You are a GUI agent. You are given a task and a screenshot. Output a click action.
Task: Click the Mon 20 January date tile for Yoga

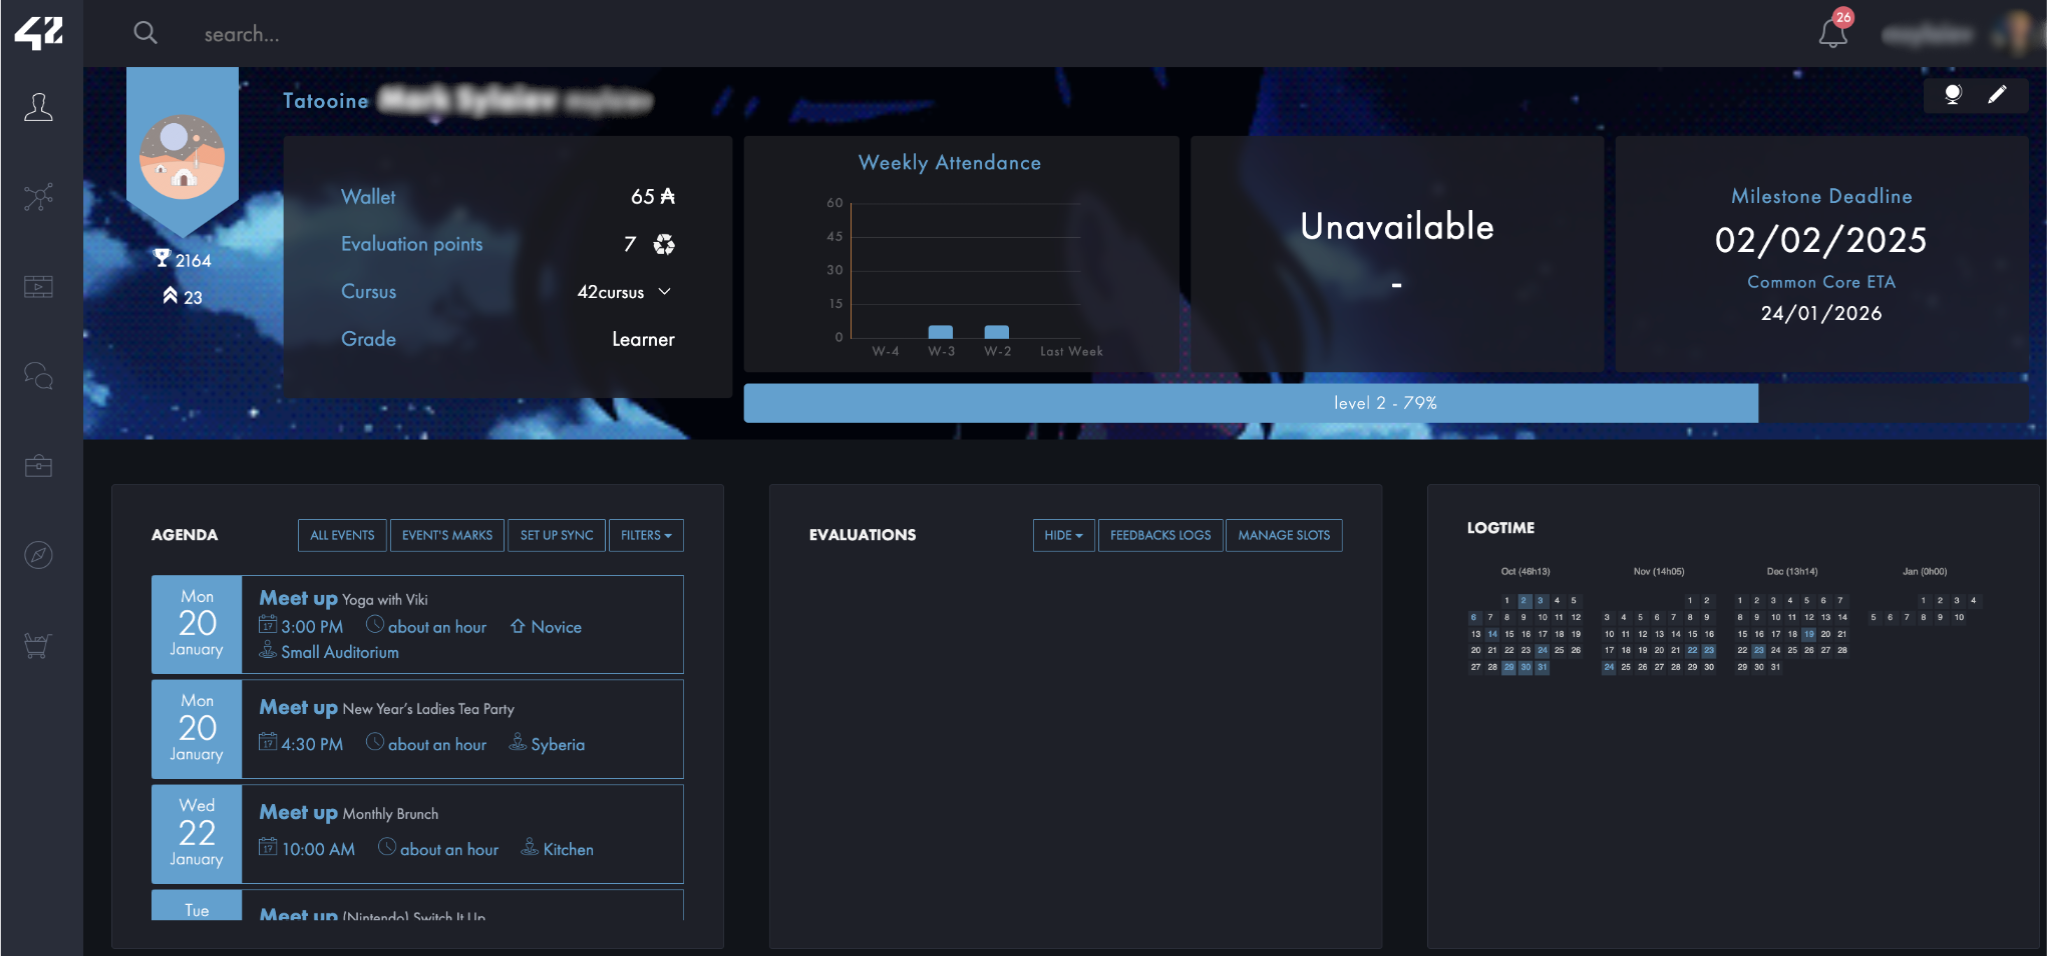197,624
